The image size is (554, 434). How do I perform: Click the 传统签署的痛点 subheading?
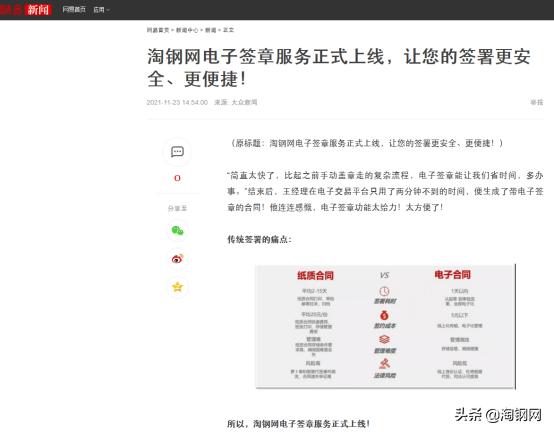tap(260, 239)
